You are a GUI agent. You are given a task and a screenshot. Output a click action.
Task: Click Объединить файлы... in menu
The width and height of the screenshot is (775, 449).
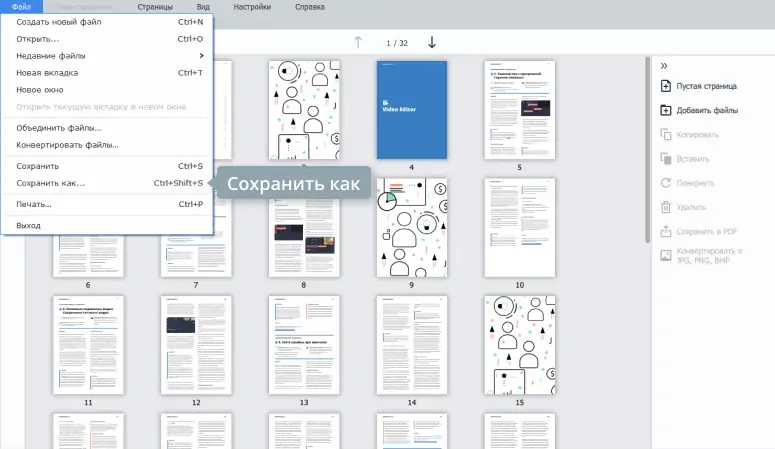point(59,128)
